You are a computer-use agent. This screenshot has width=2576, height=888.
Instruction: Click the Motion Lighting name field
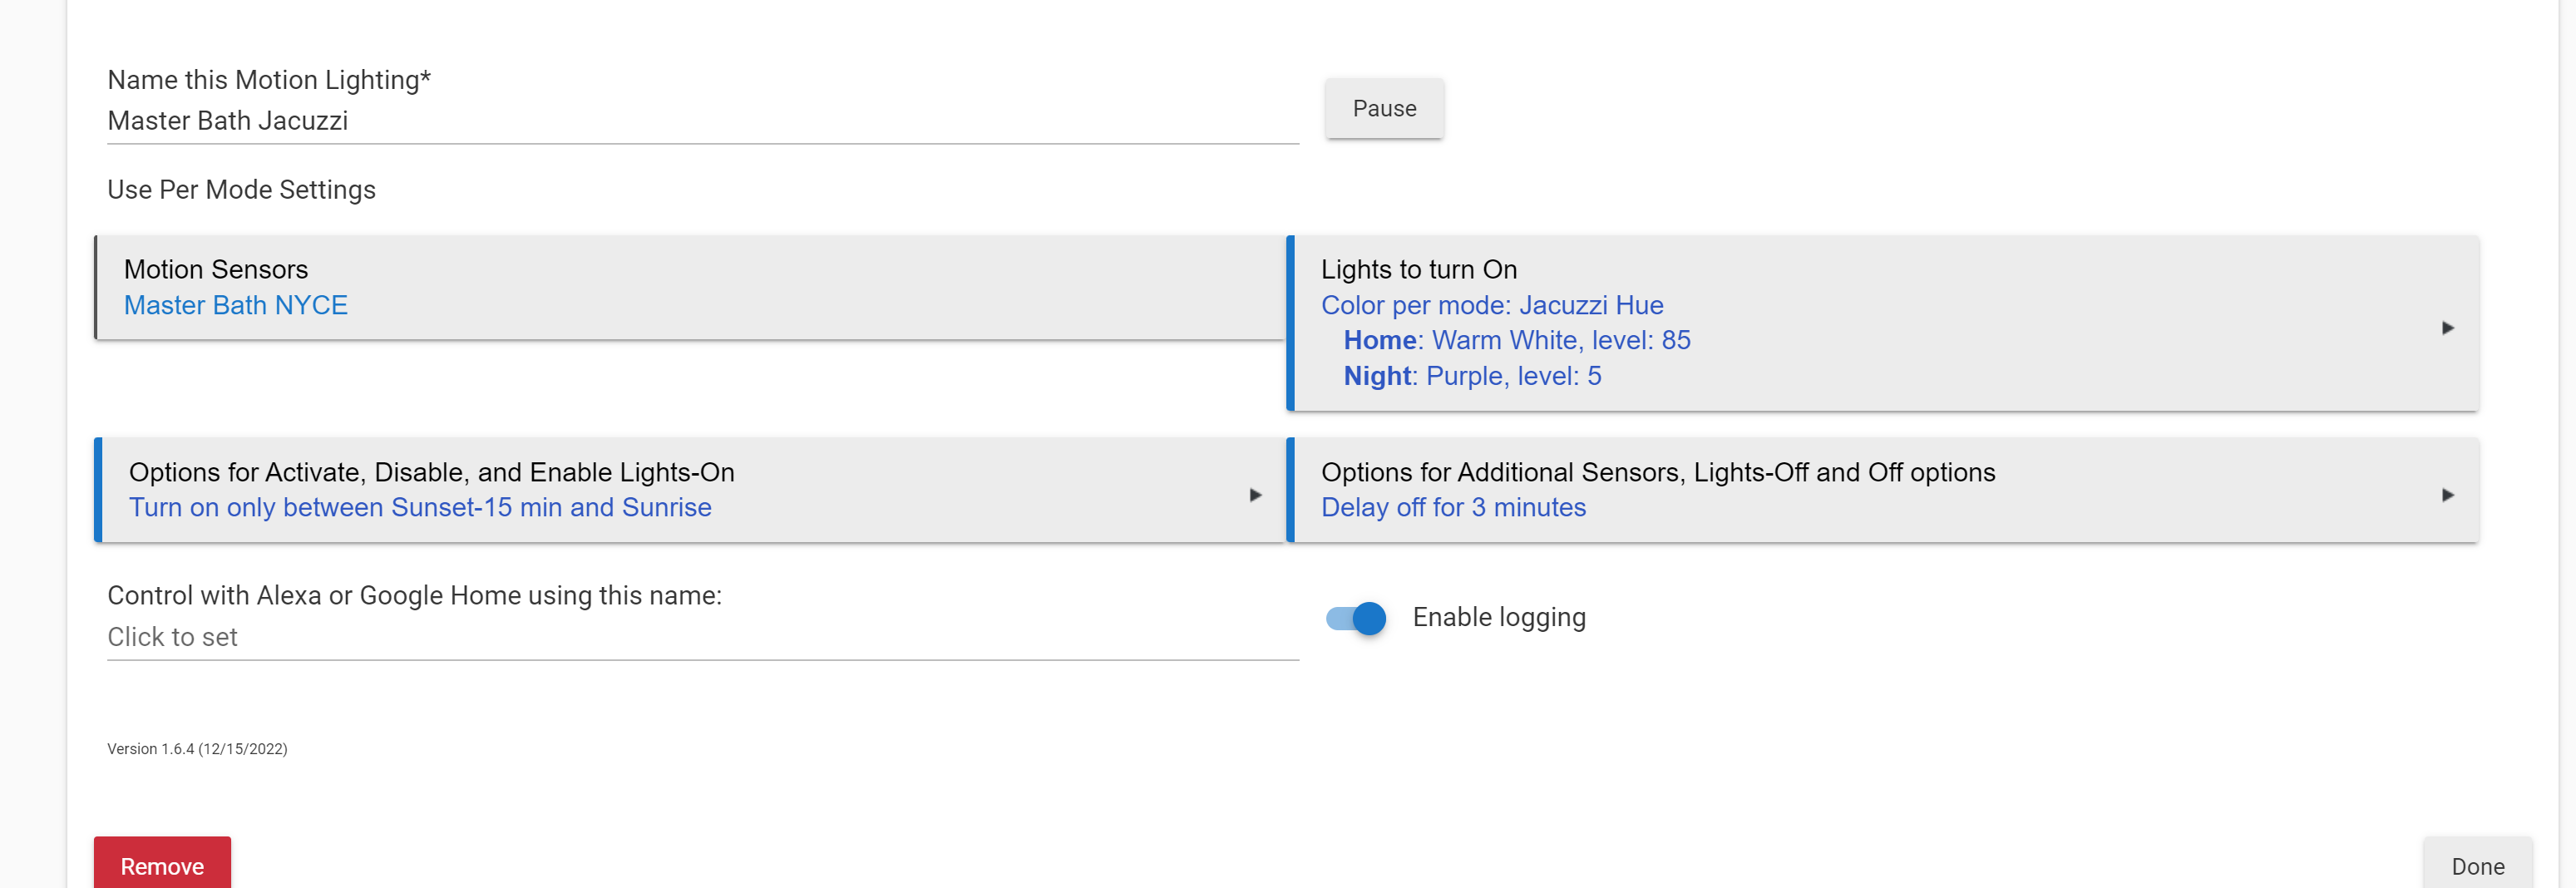[702, 121]
